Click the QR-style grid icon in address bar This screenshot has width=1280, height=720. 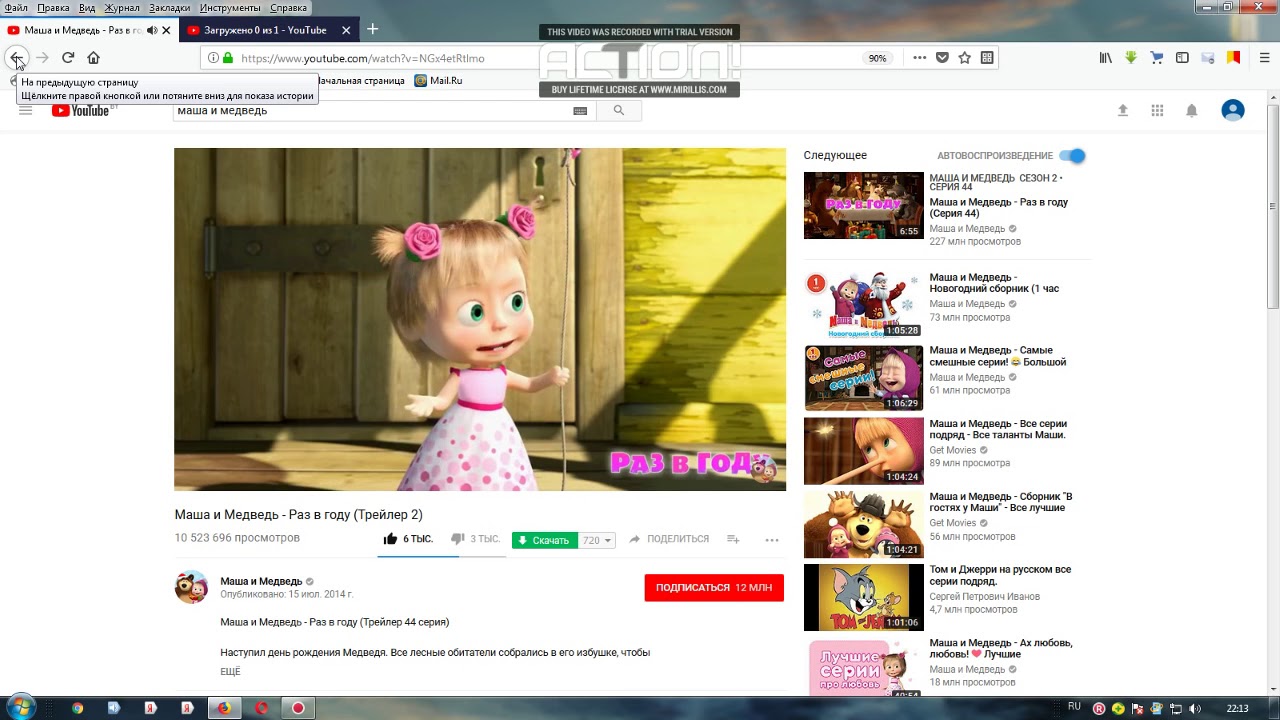987,58
